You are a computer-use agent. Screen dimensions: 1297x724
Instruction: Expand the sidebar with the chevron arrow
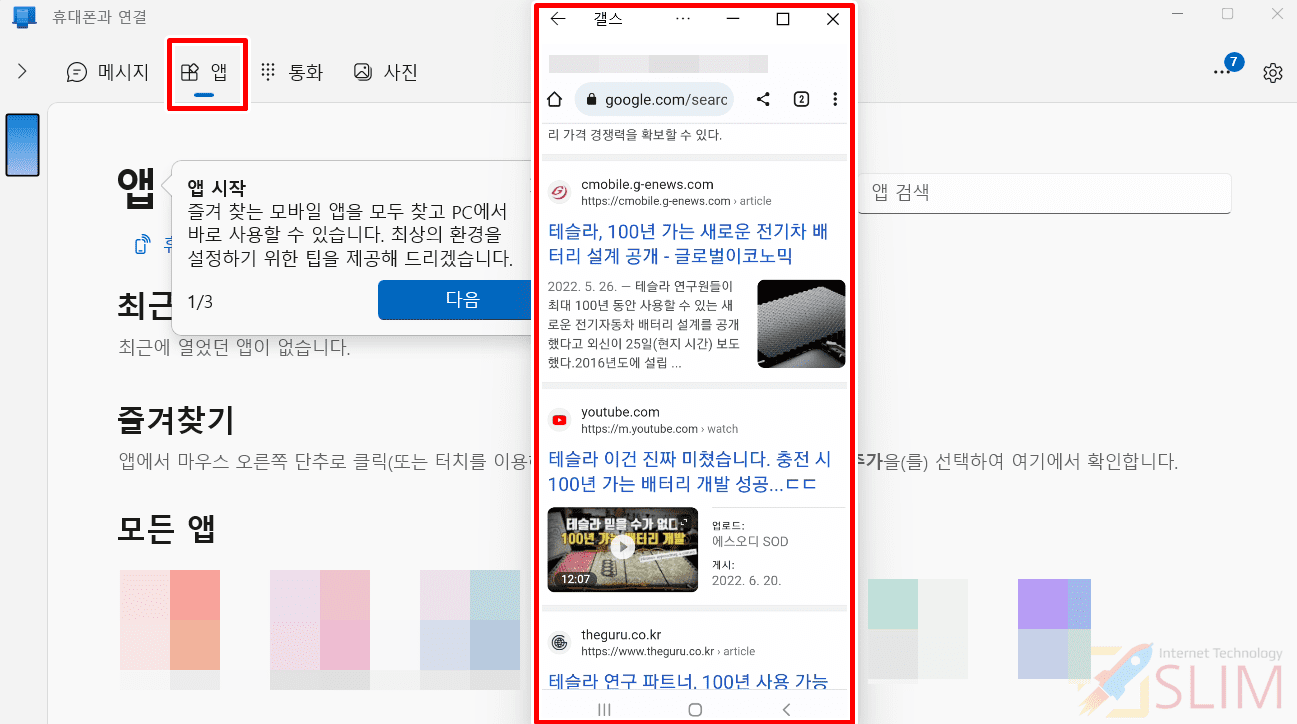point(22,71)
